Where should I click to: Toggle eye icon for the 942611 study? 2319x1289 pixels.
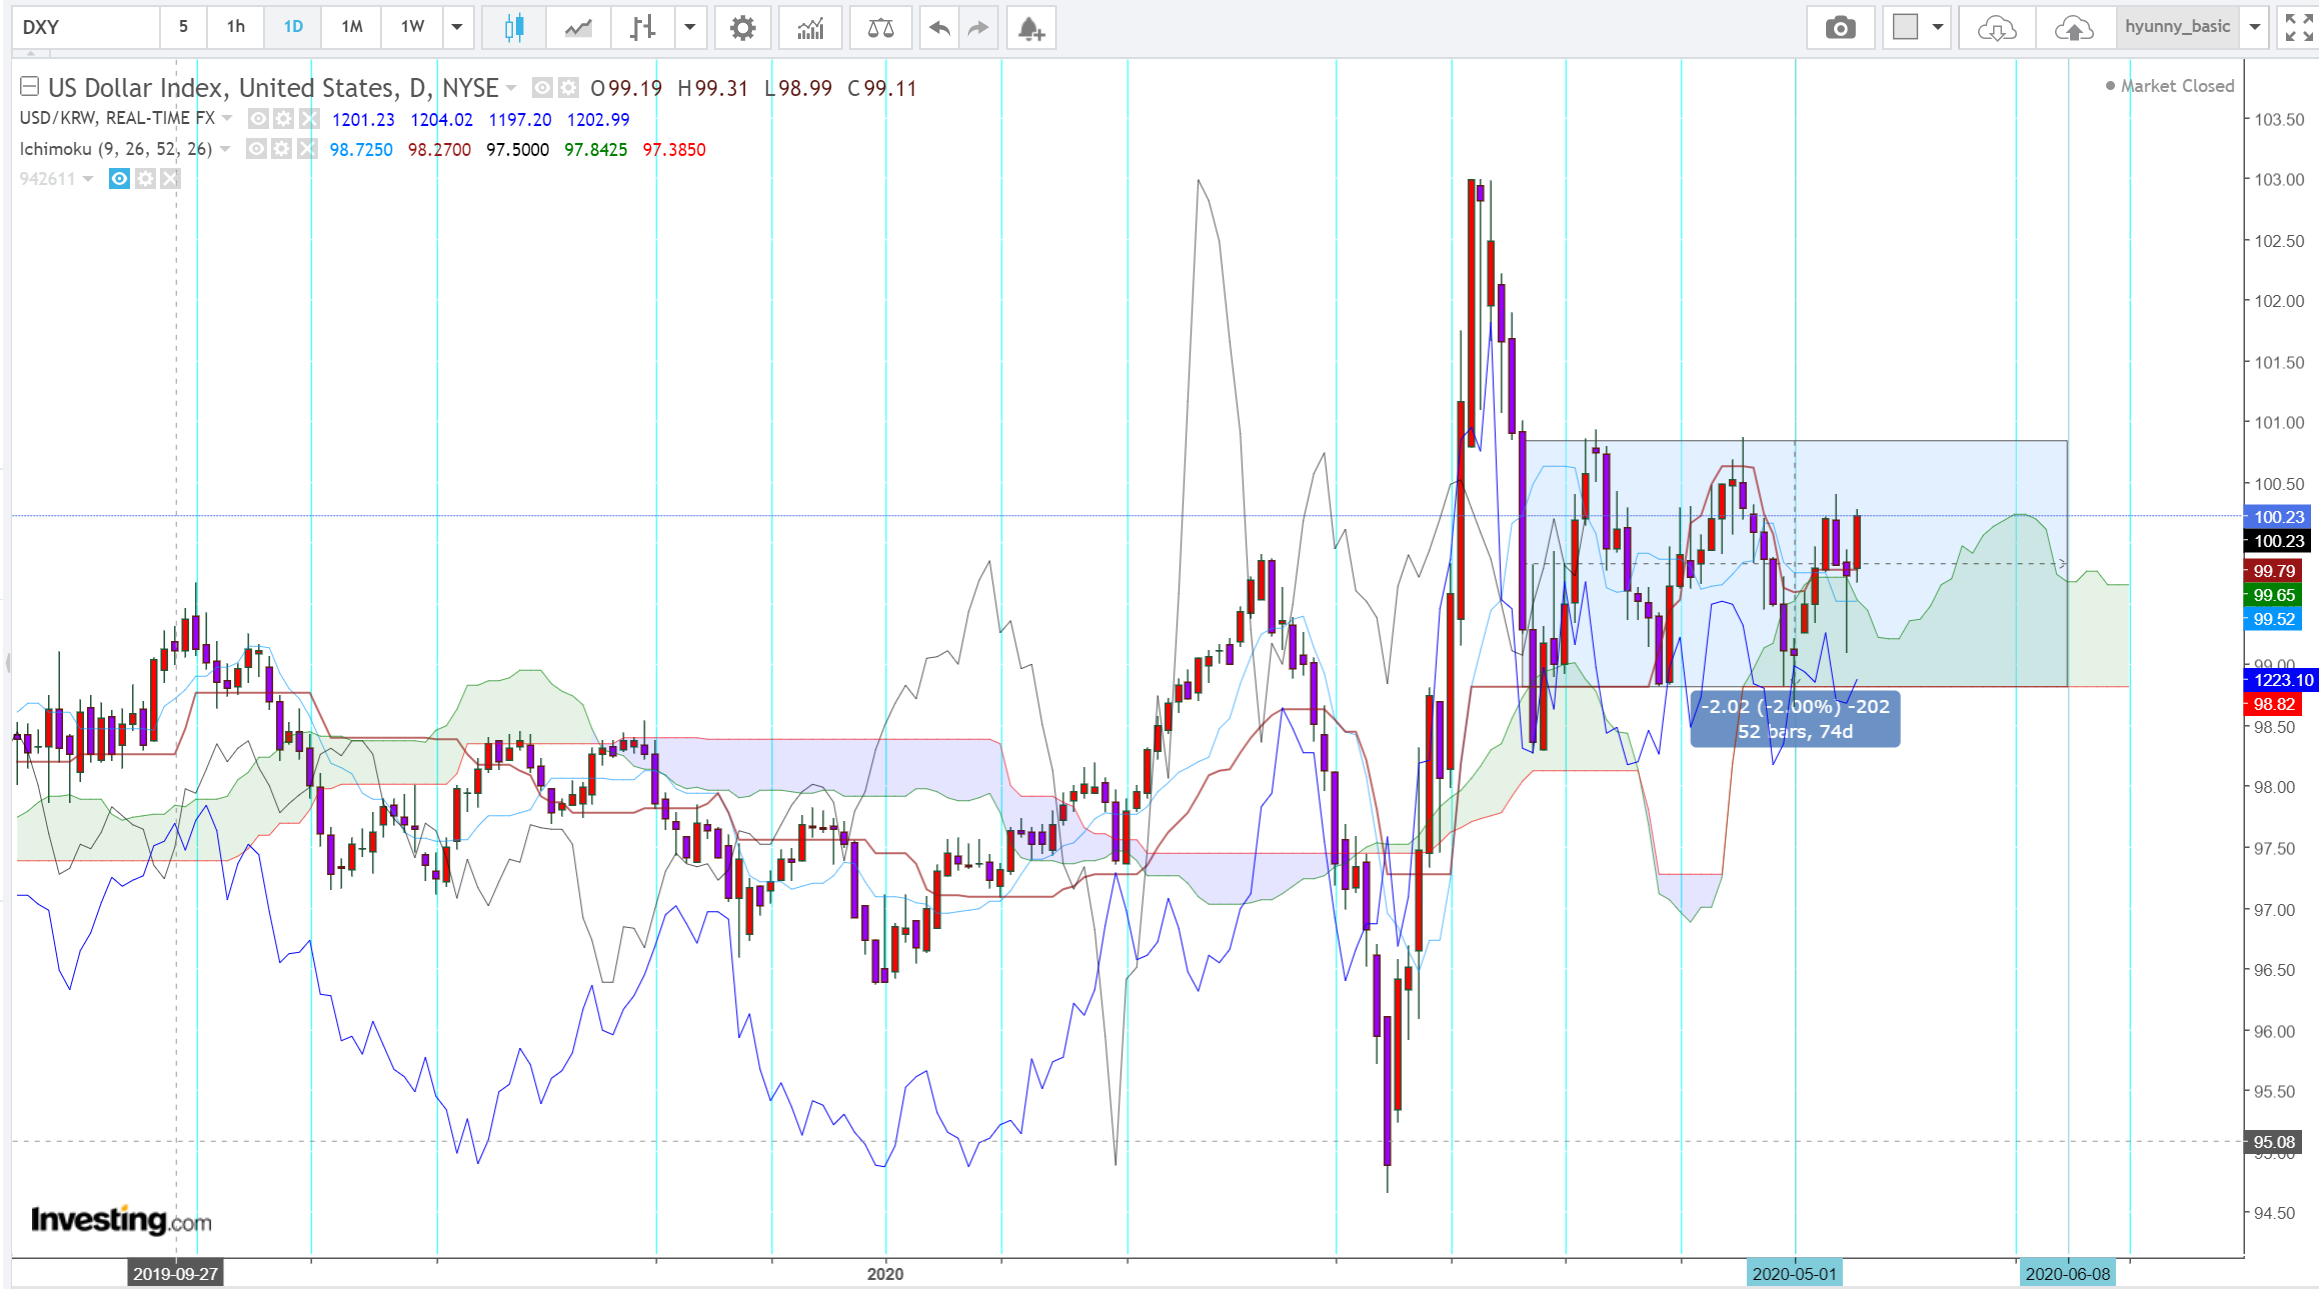tap(119, 179)
